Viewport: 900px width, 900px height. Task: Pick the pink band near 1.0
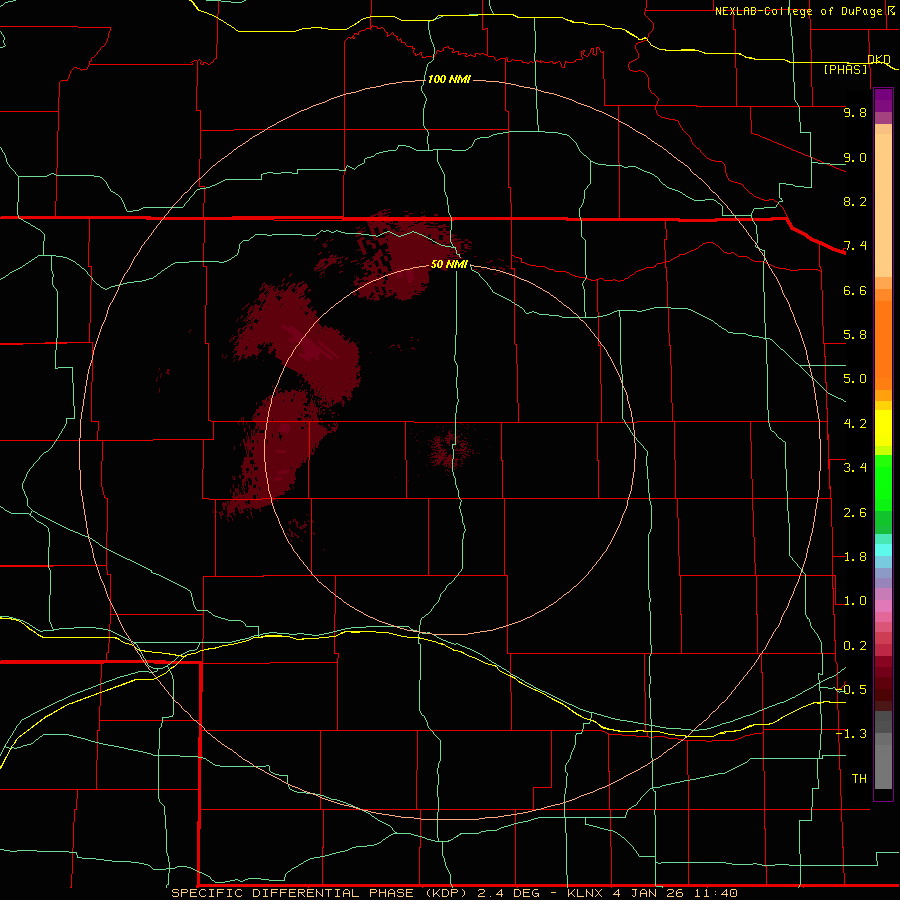[883, 605]
